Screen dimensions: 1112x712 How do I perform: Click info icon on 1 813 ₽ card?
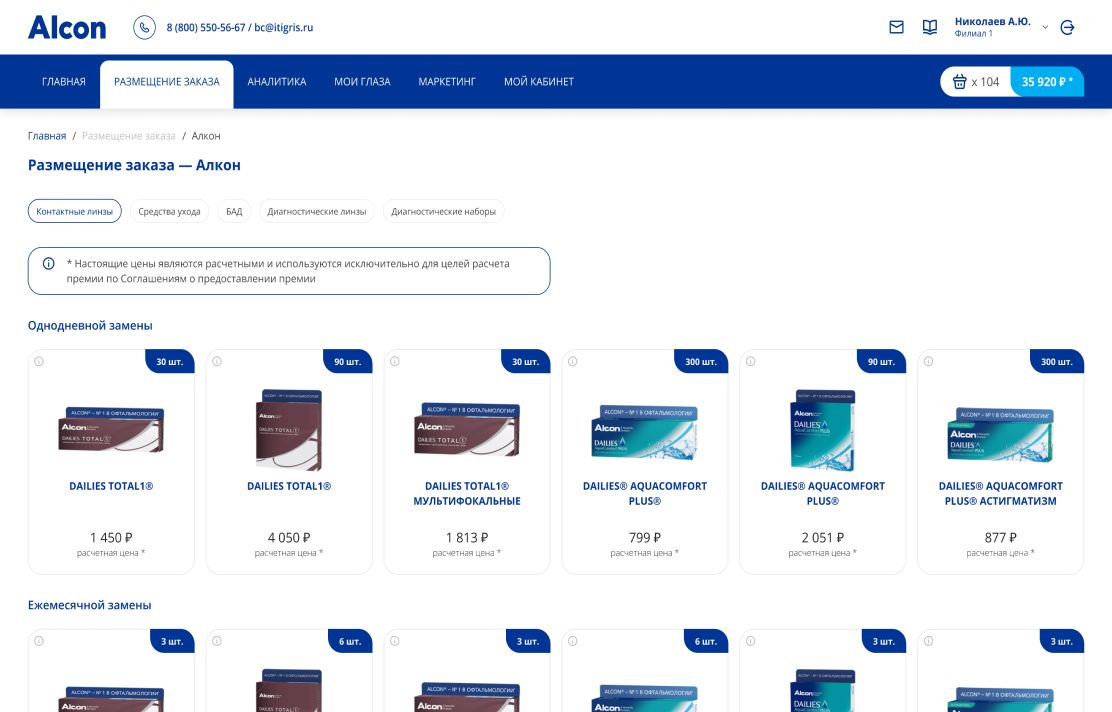point(395,361)
